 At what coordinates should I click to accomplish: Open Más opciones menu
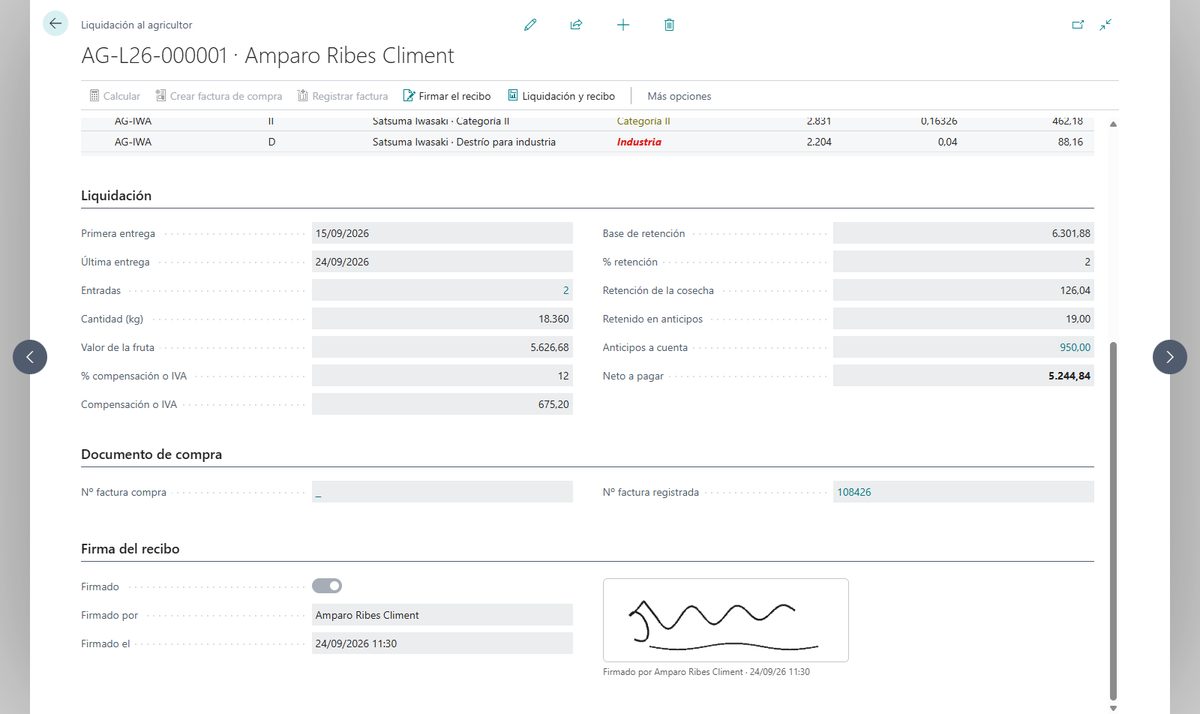pyautogui.click(x=679, y=96)
